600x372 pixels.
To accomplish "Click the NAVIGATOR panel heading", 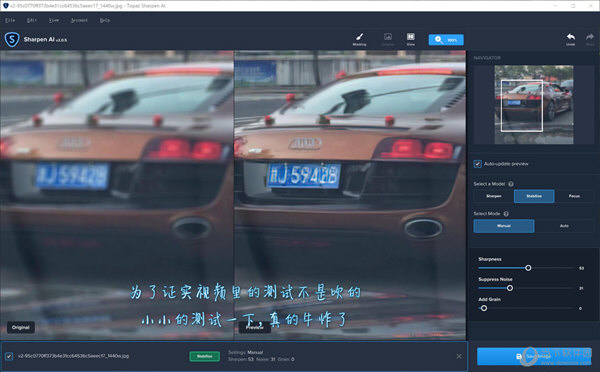I will [487, 58].
